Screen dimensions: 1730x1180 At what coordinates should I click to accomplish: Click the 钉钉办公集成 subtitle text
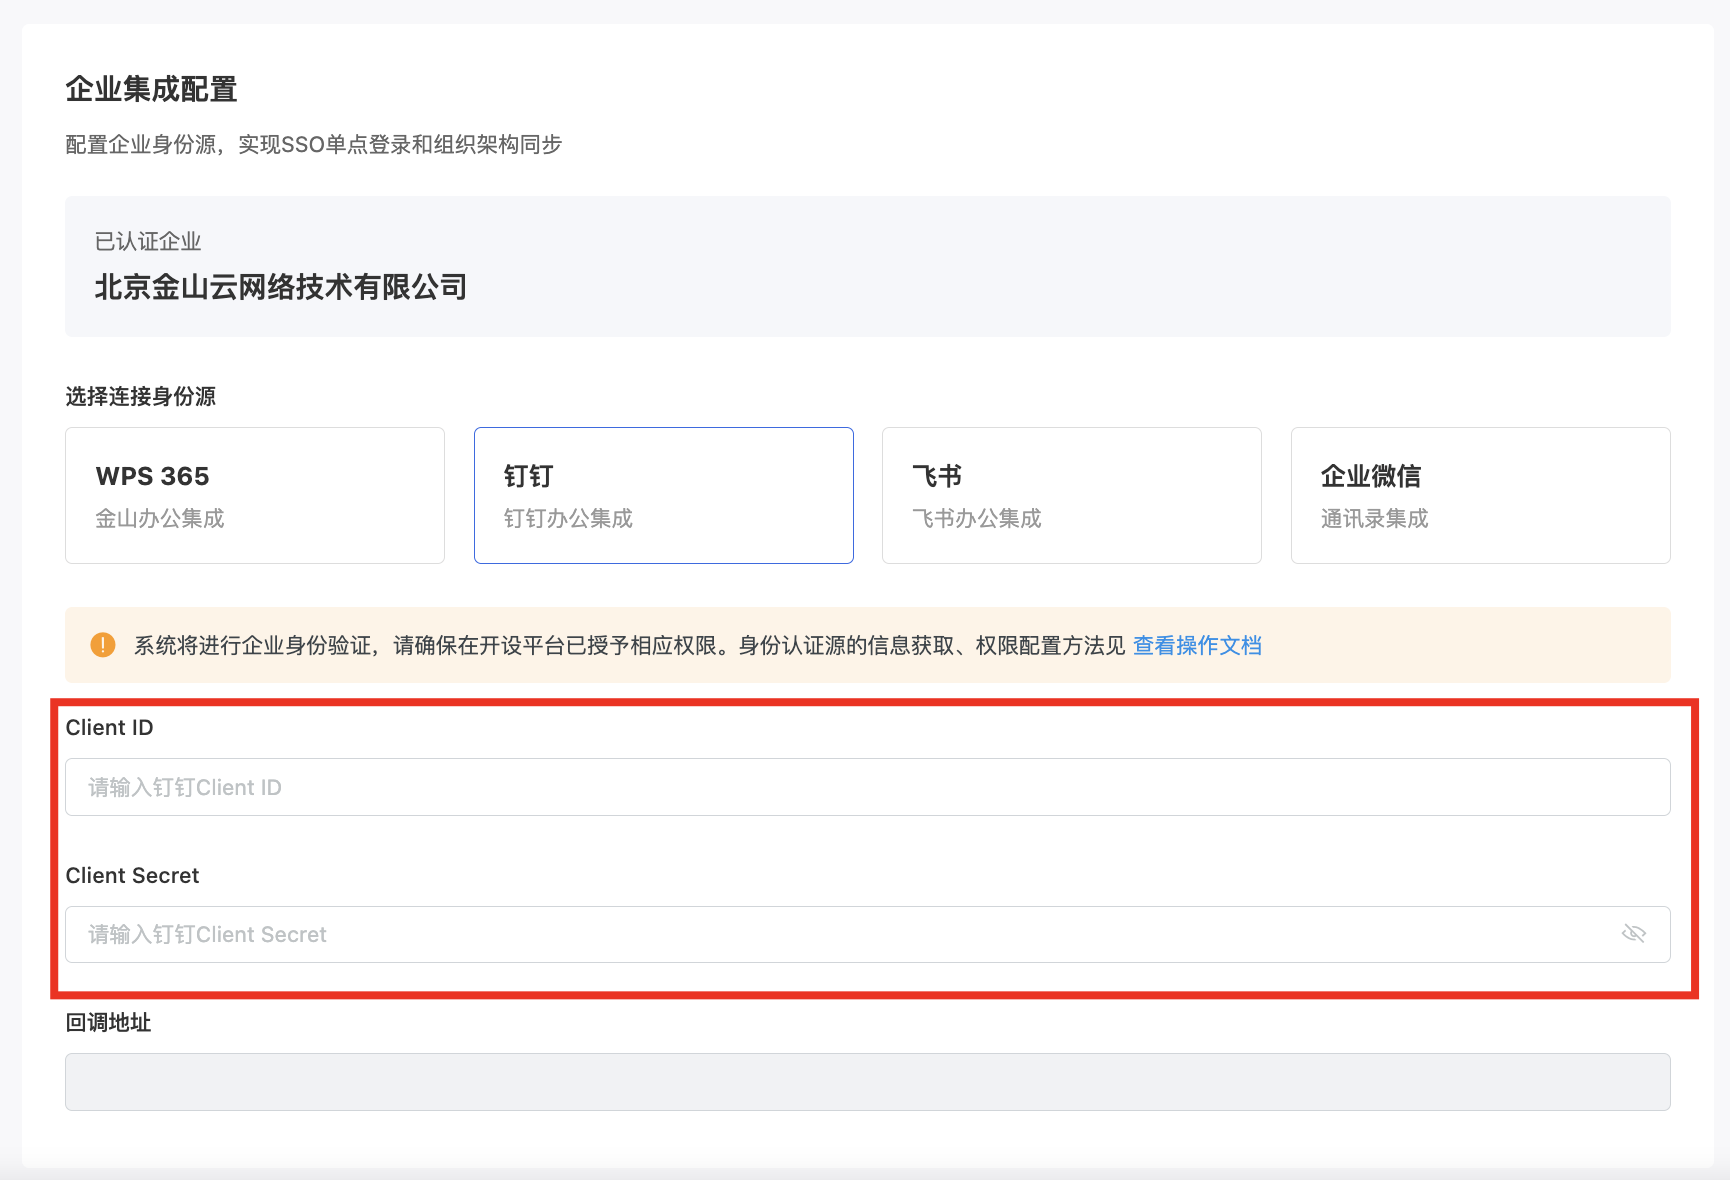pos(569,519)
